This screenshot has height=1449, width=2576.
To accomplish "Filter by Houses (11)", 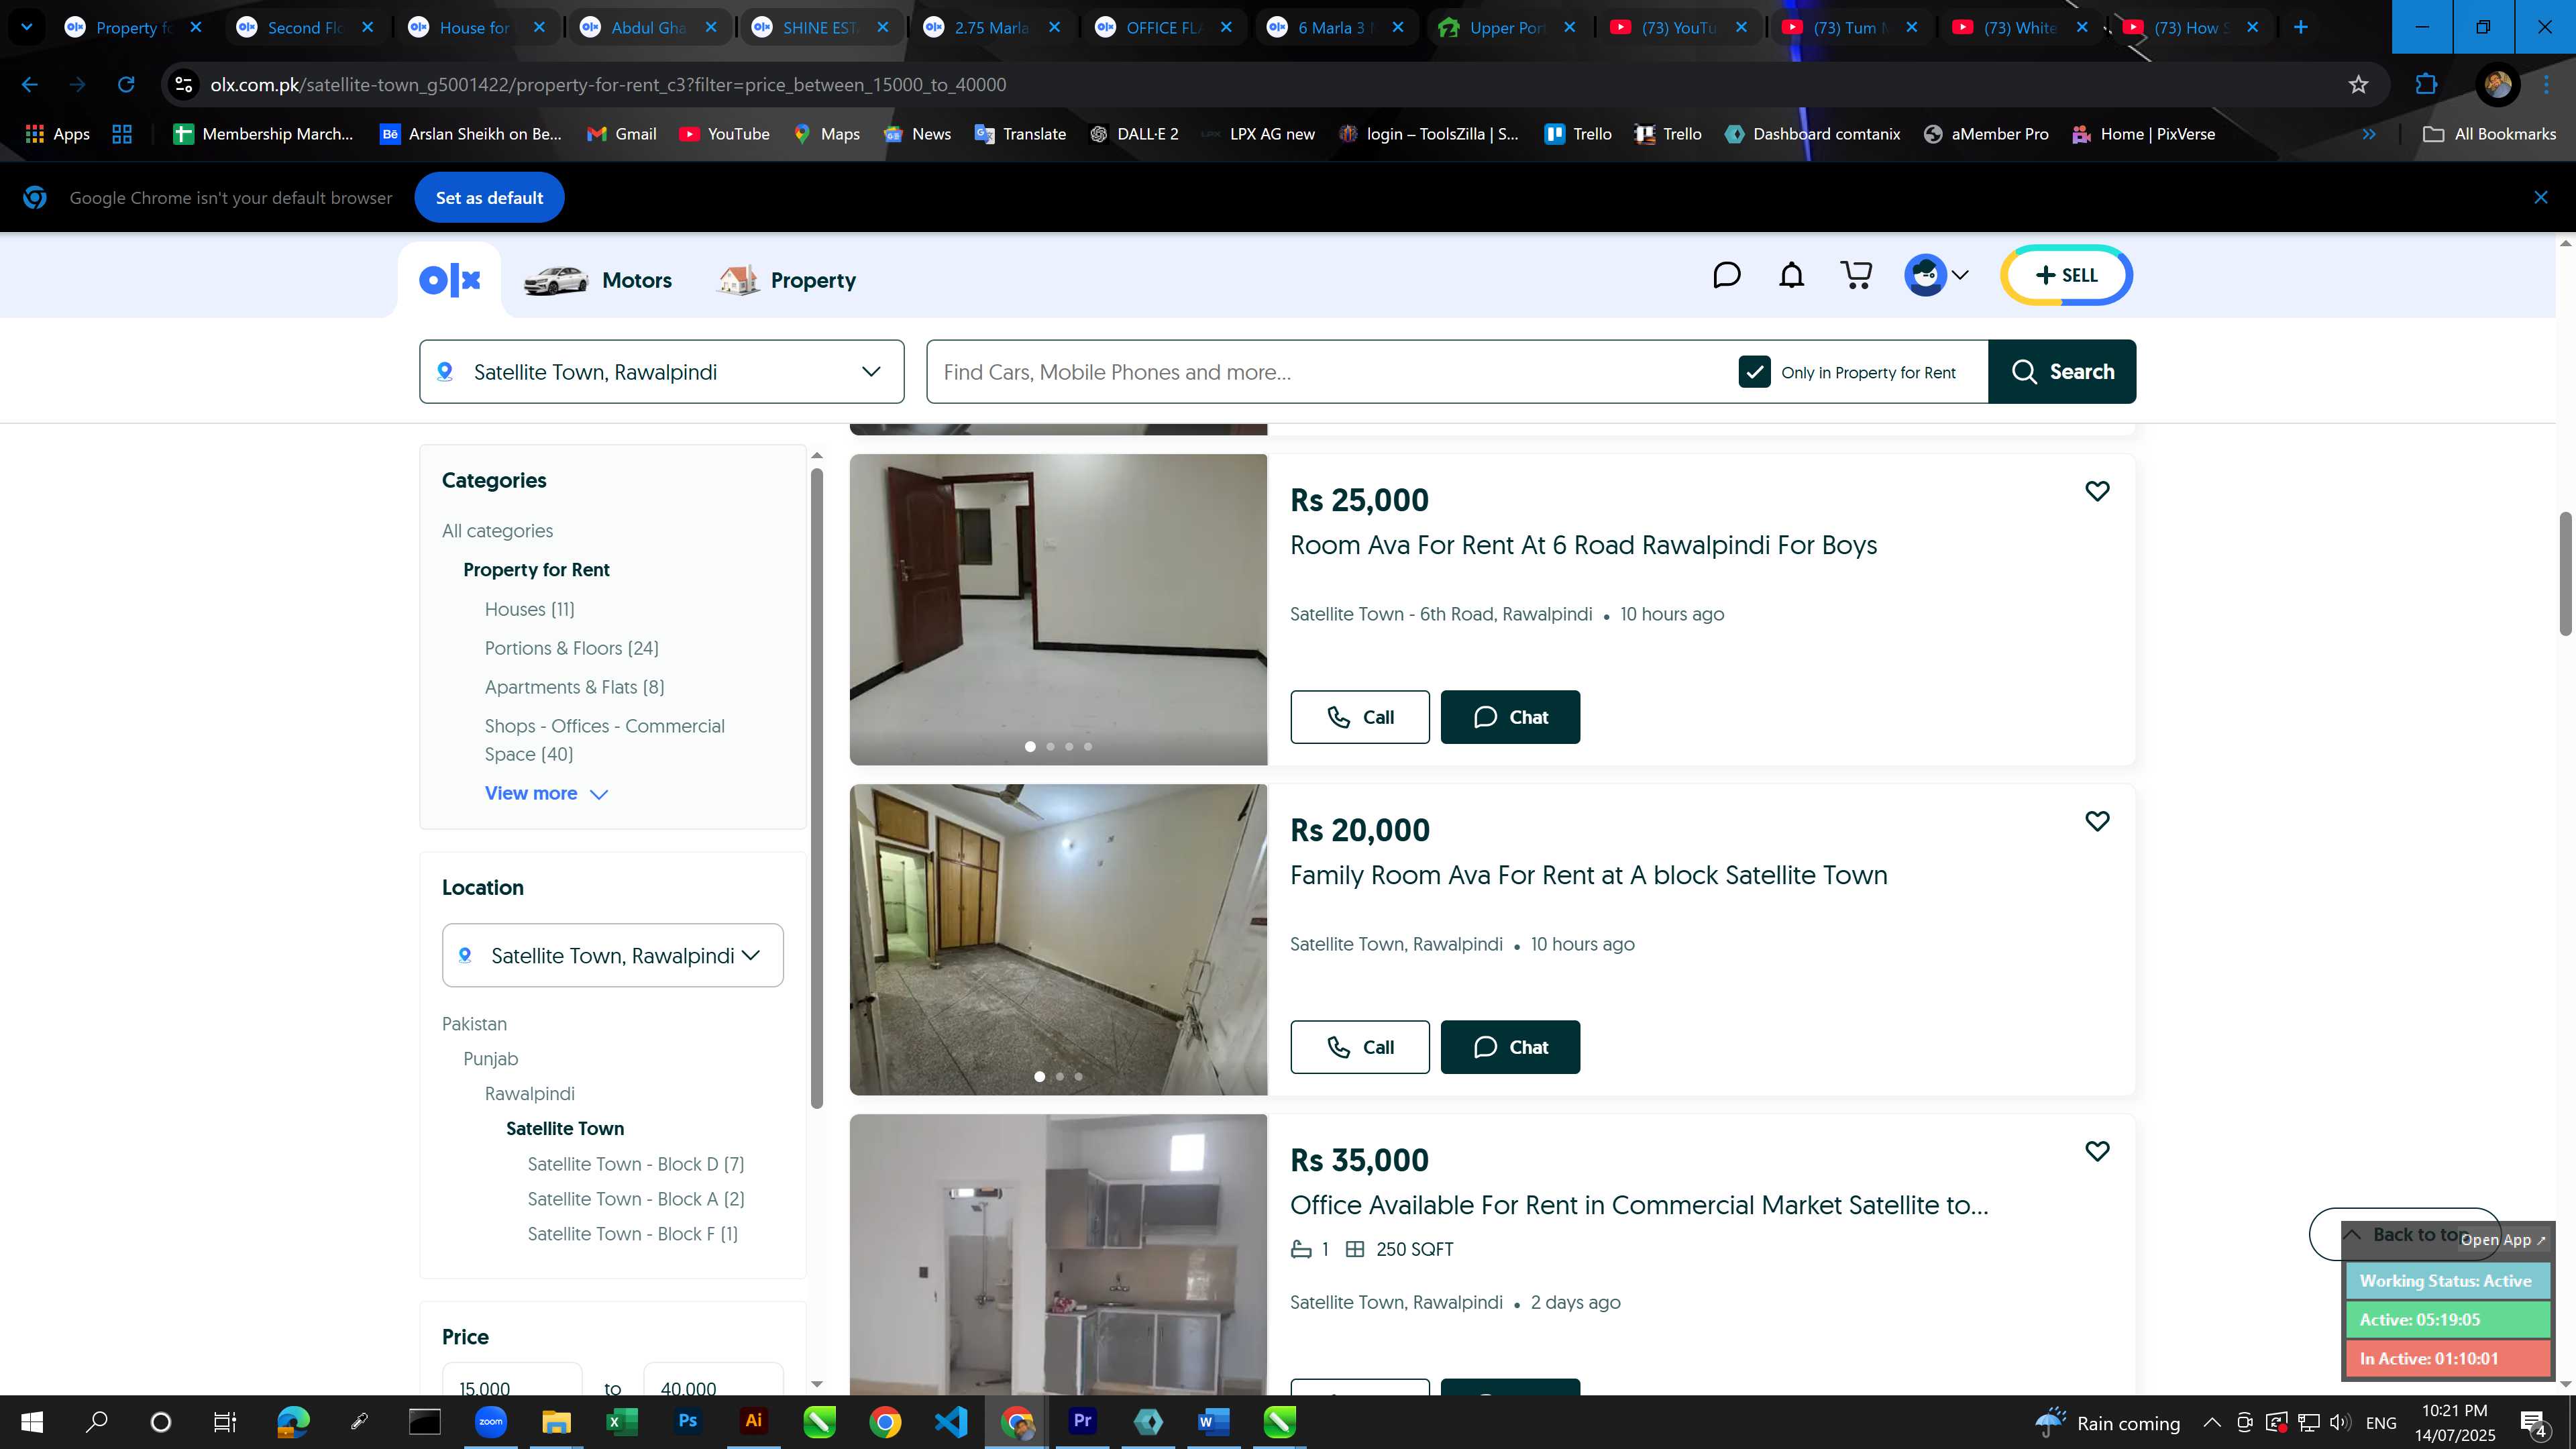I will 529,609.
